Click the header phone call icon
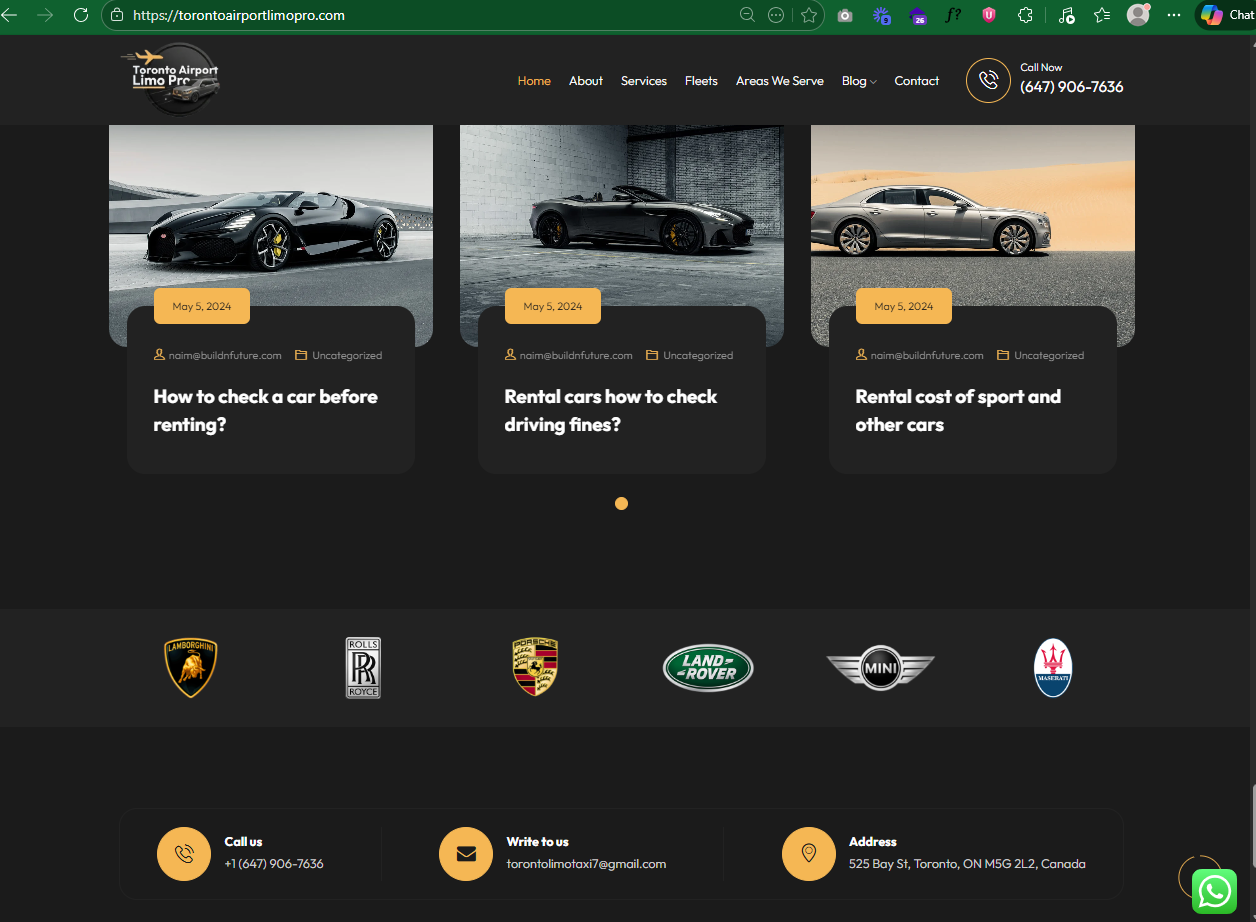 988,80
